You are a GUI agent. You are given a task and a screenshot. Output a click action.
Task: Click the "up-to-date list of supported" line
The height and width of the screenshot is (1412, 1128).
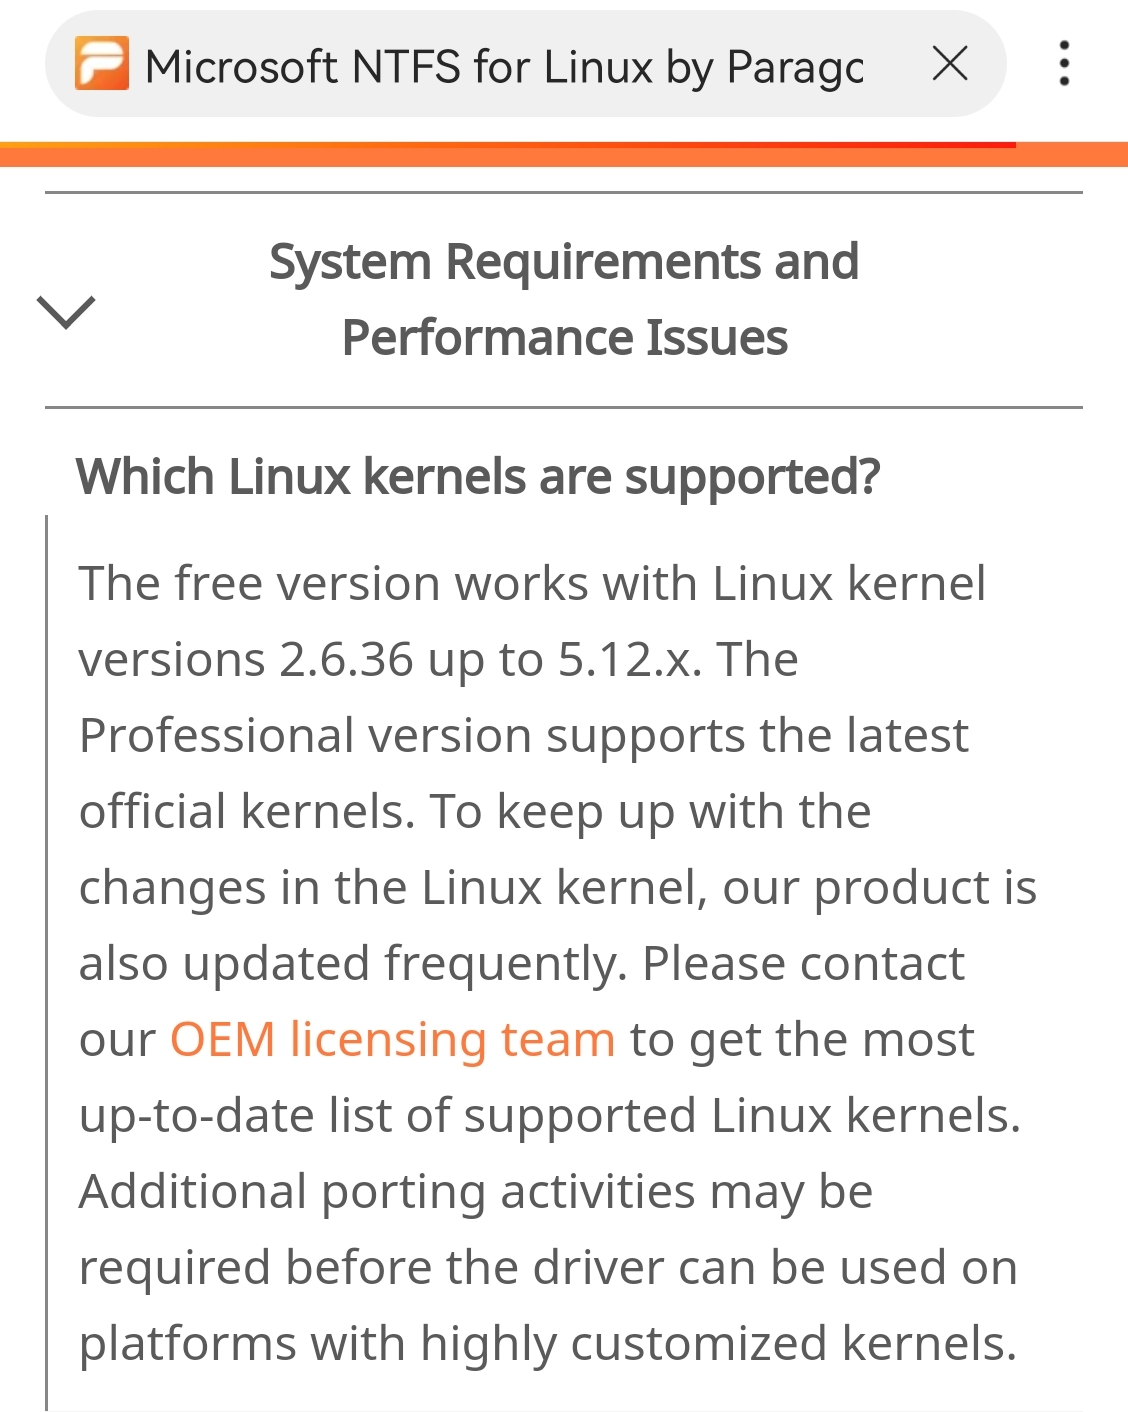[x=550, y=1116]
